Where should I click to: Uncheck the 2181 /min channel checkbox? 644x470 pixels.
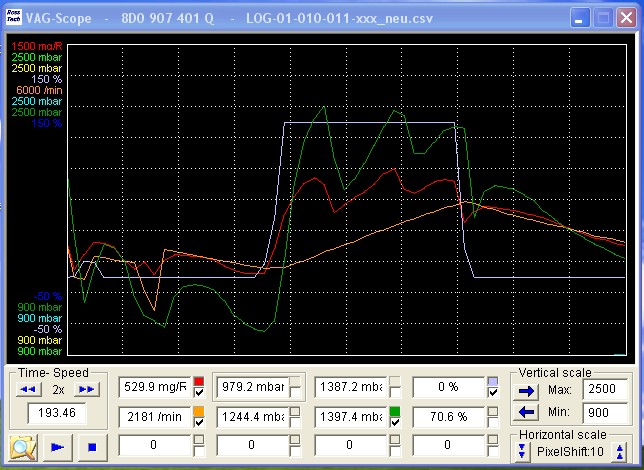click(x=199, y=422)
